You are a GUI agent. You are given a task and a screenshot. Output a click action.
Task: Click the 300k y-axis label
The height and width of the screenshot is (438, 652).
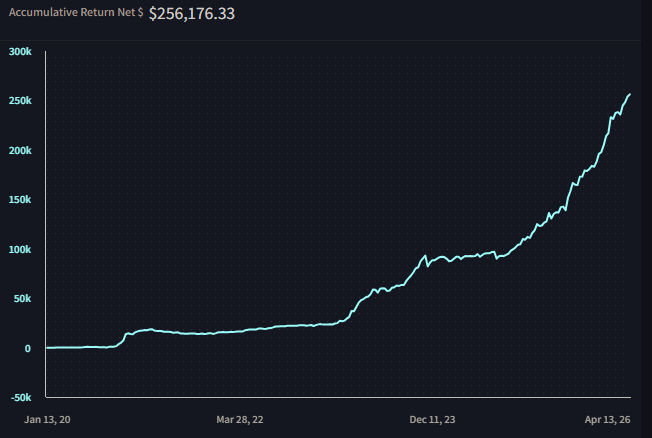tap(20, 52)
